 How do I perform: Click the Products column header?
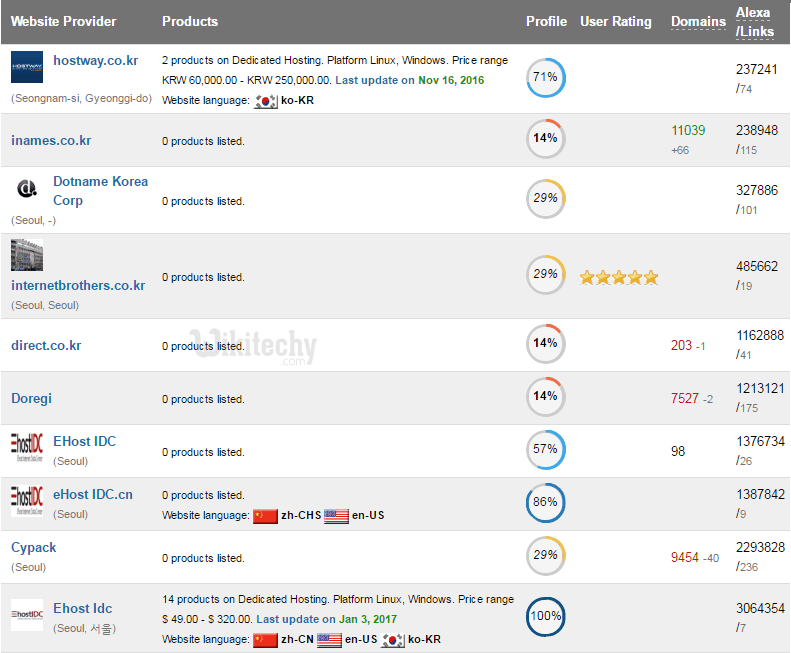coord(190,22)
